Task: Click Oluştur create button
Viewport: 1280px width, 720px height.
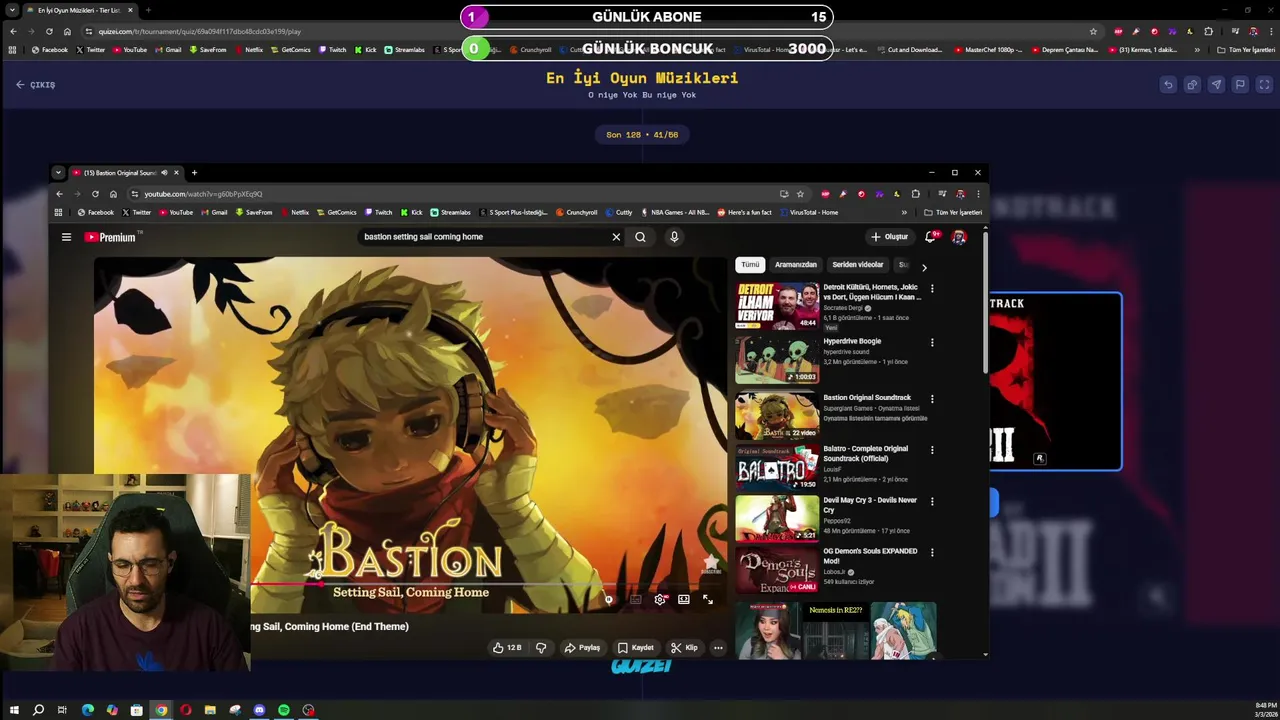Action: coord(889,237)
